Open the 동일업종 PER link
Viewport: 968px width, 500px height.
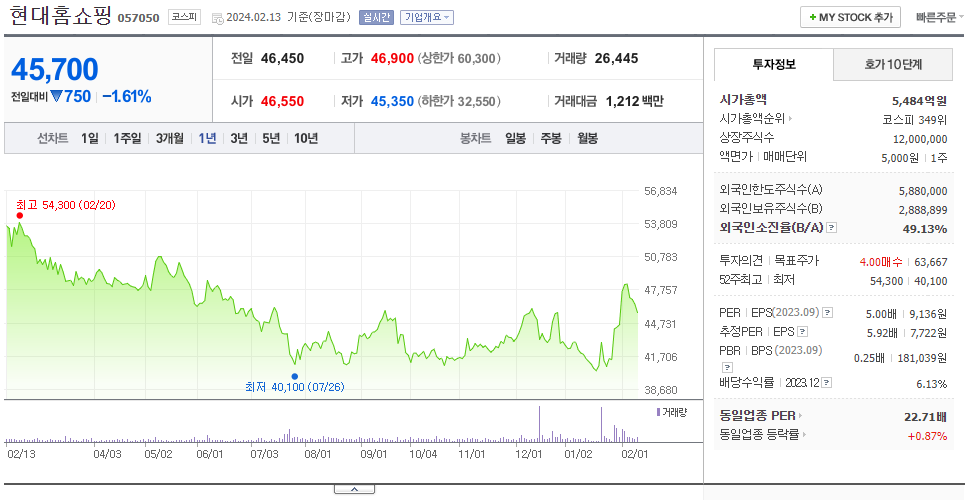[761, 415]
